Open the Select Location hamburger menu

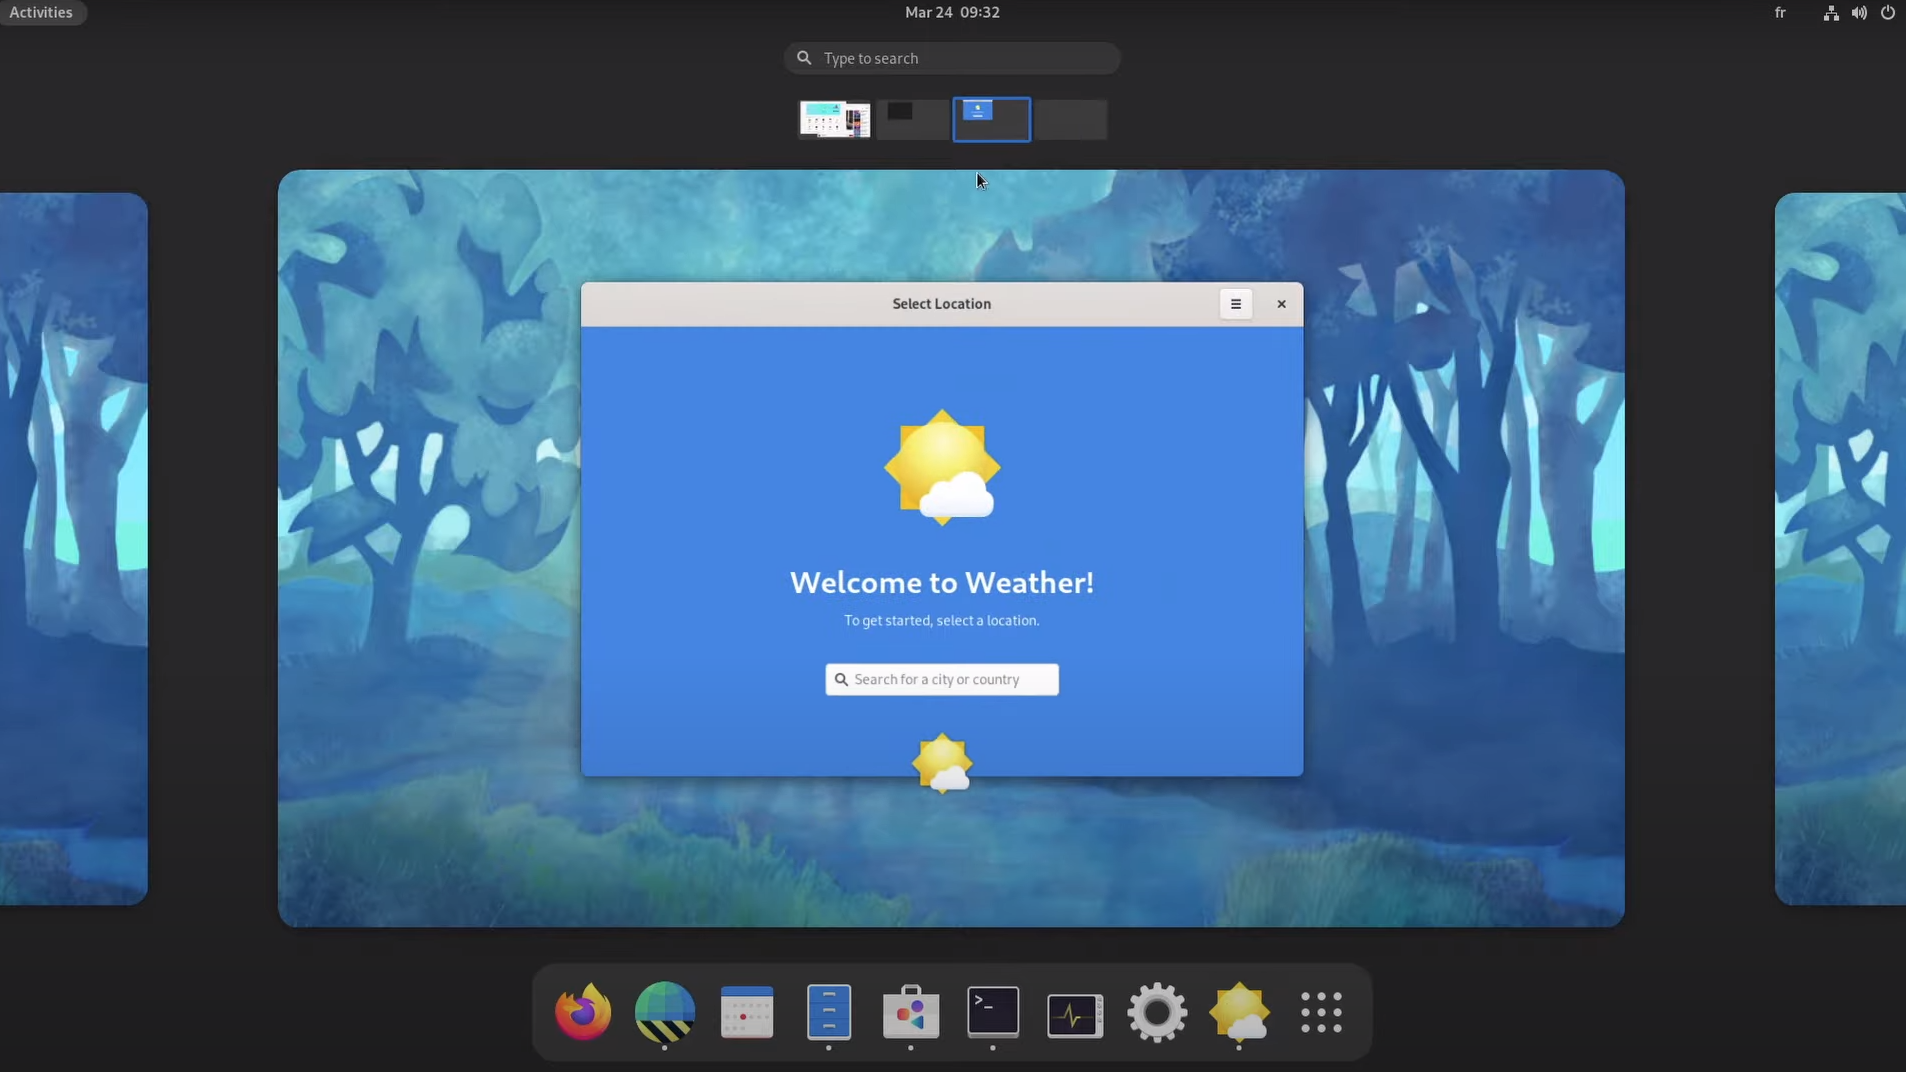[1236, 304]
